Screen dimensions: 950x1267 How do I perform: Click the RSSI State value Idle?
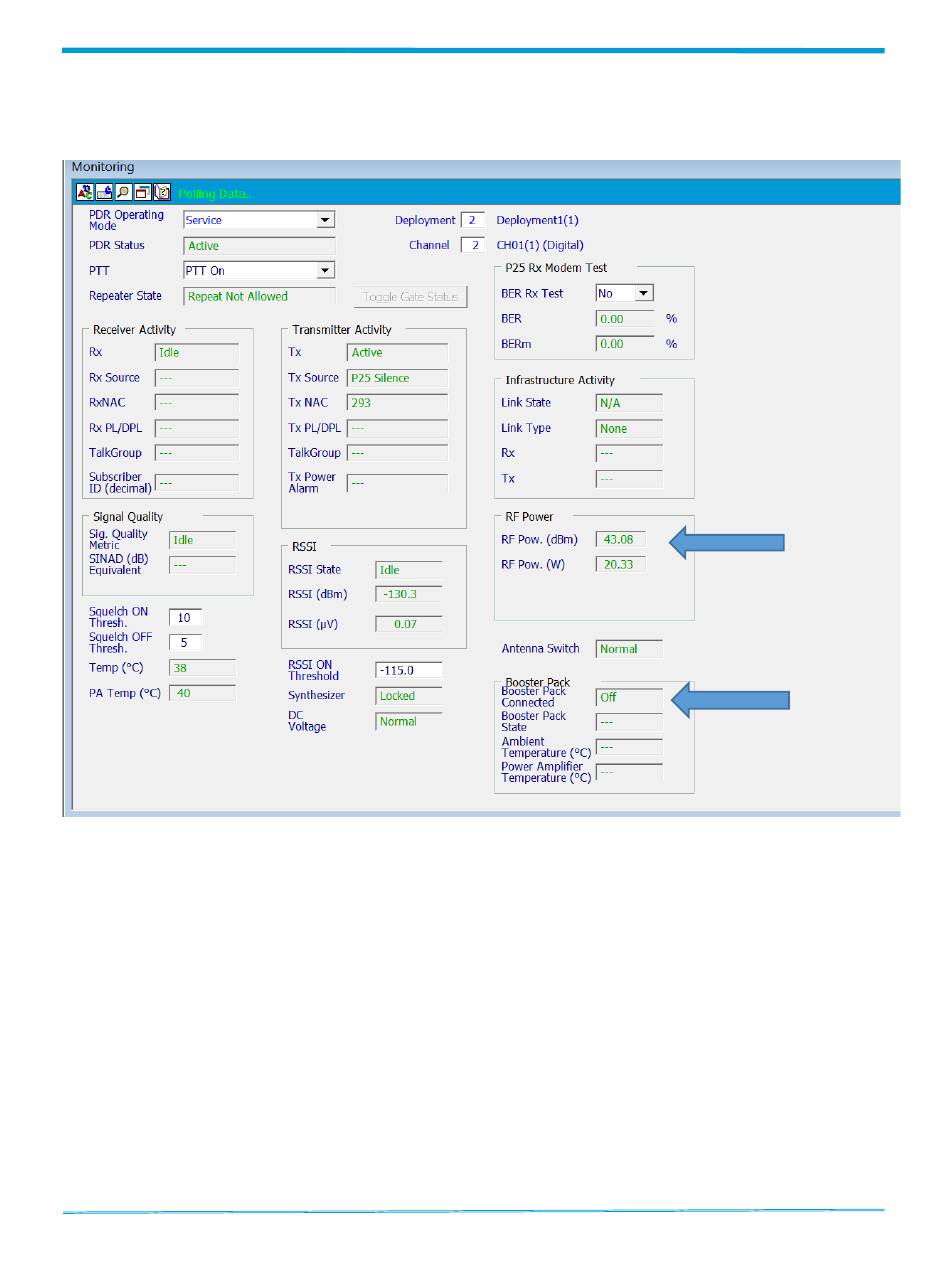coord(409,569)
